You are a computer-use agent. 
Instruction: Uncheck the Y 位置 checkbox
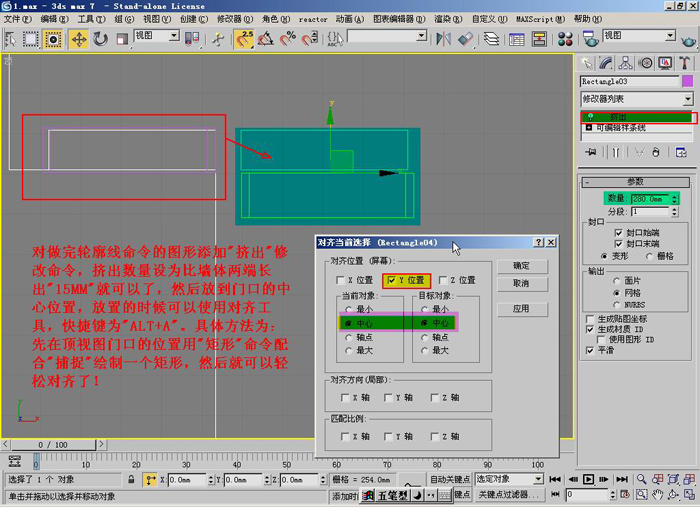pyautogui.click(x=392, y=280)
